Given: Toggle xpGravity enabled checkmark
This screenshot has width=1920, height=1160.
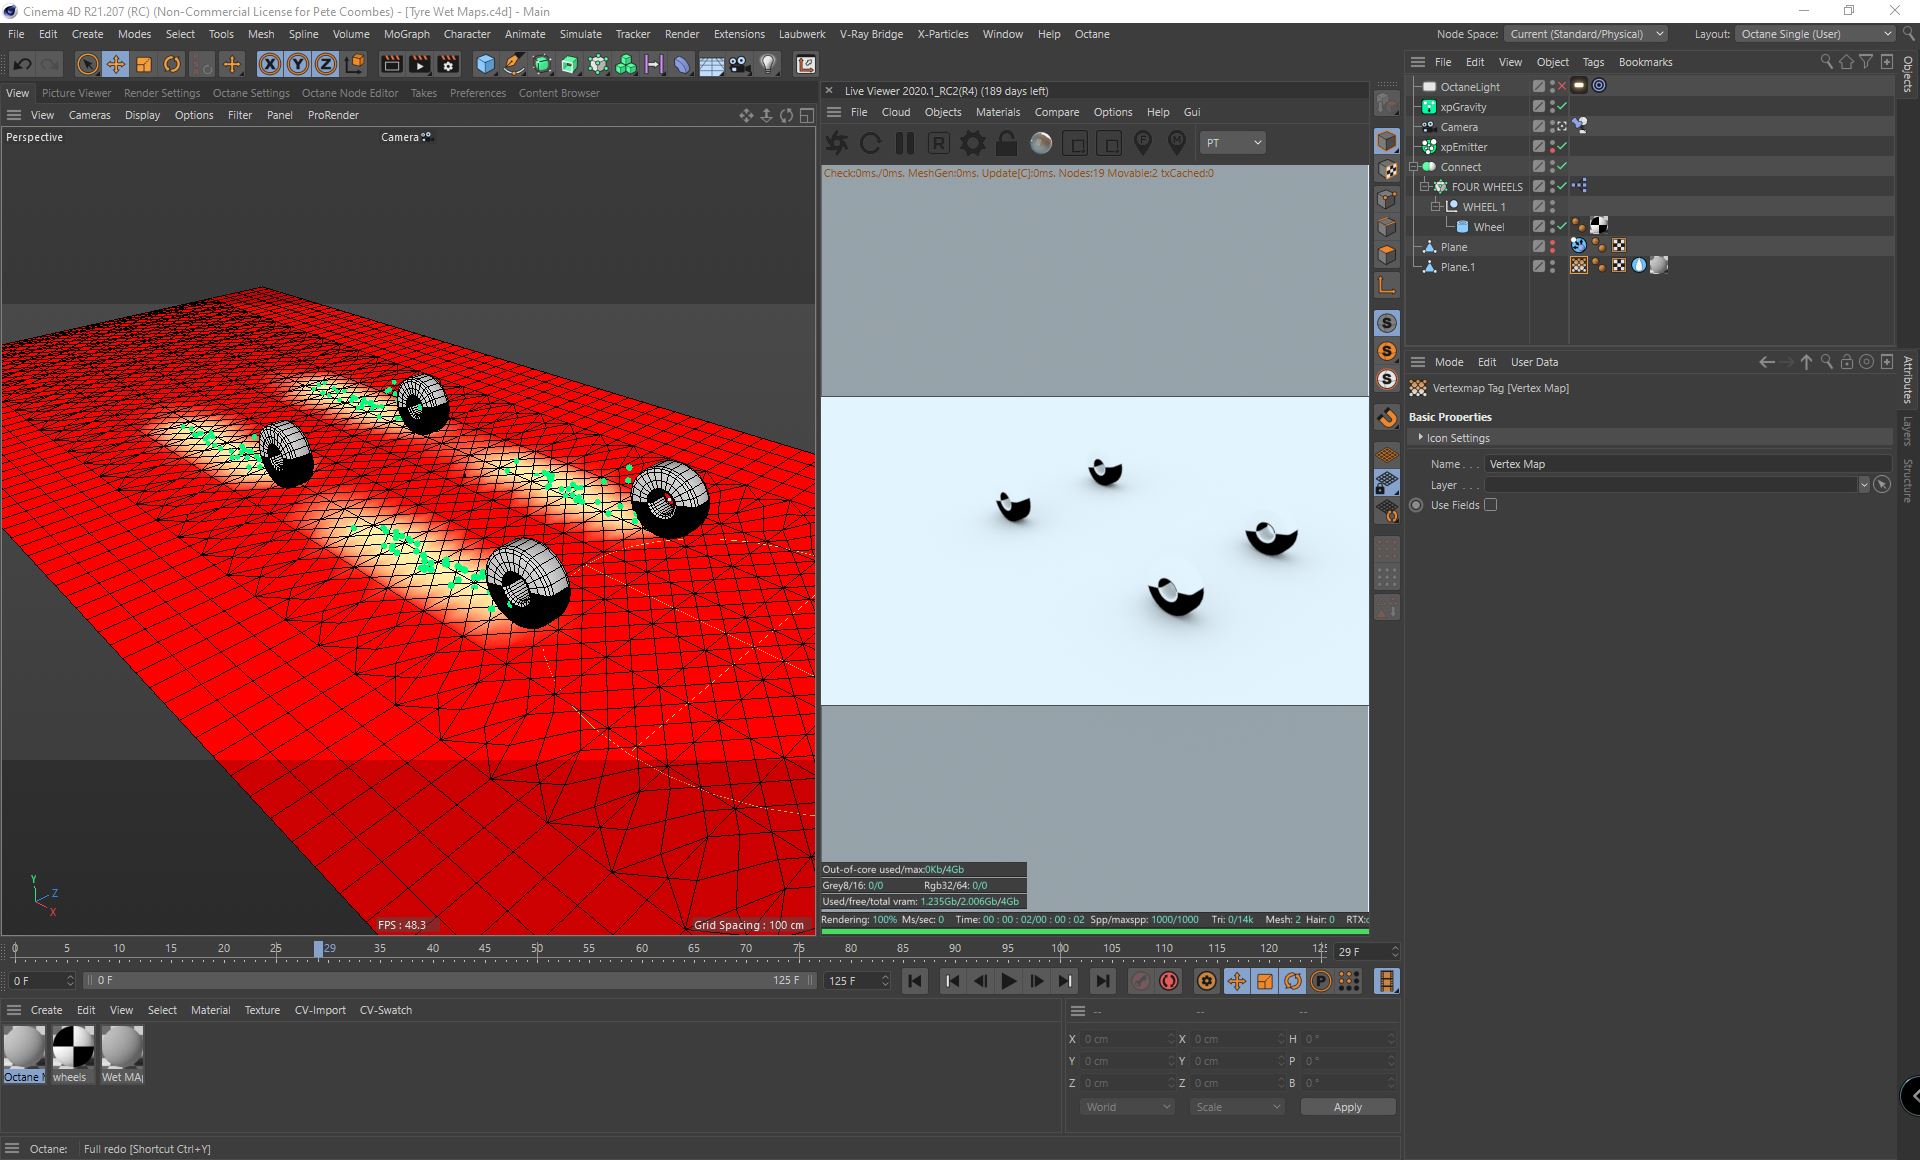Looking at the screenshot, I should 1561,107.
